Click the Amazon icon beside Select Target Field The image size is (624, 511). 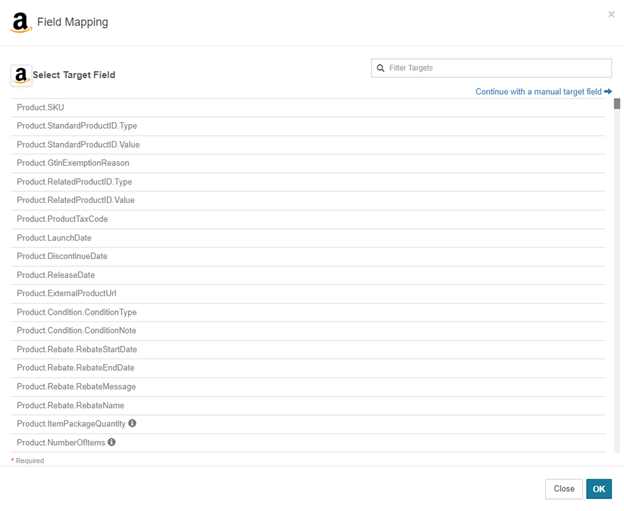[21, 75]
